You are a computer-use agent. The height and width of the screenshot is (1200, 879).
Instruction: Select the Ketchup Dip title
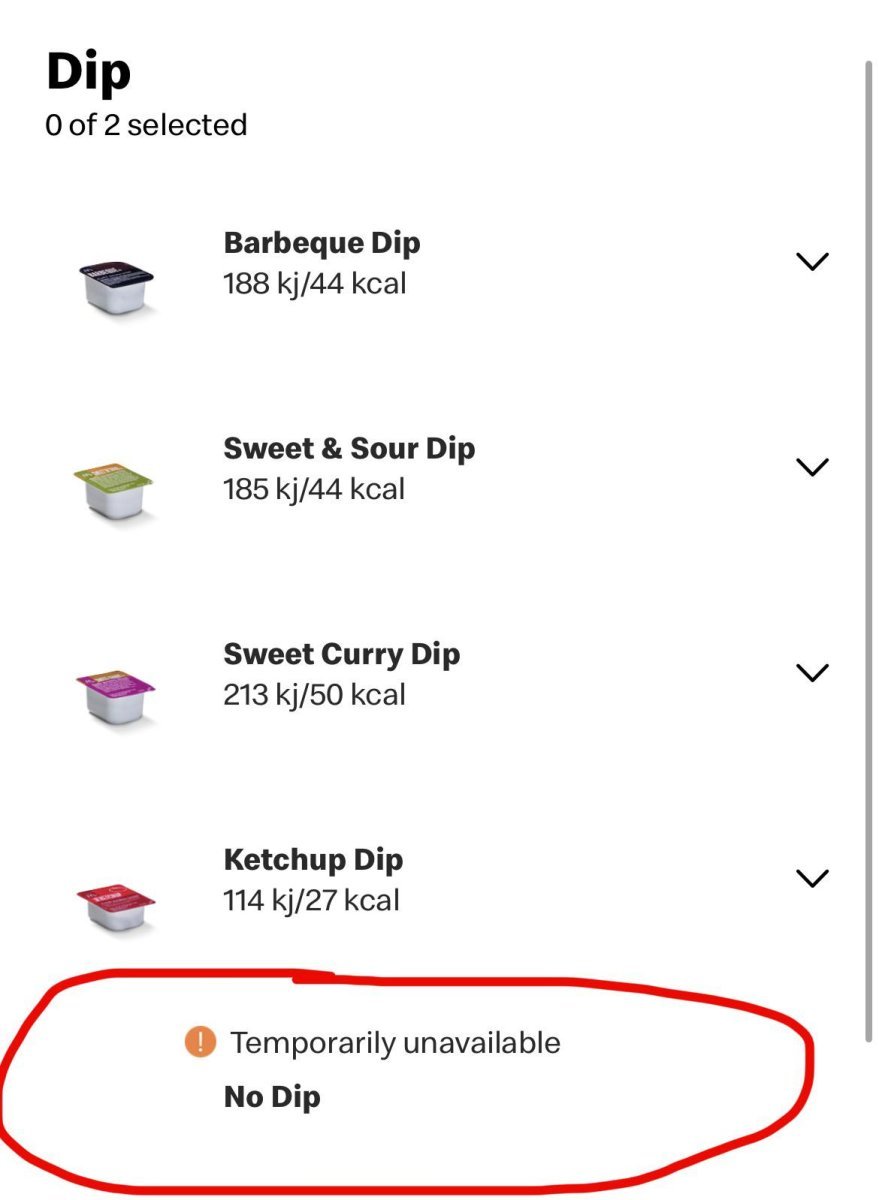313,860
